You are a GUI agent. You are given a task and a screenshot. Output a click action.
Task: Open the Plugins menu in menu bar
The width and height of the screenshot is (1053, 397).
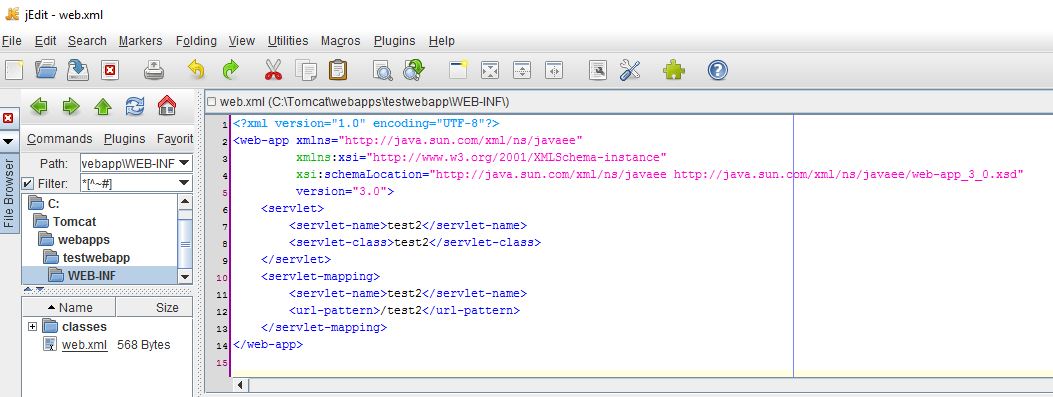[x=394, y=41]
